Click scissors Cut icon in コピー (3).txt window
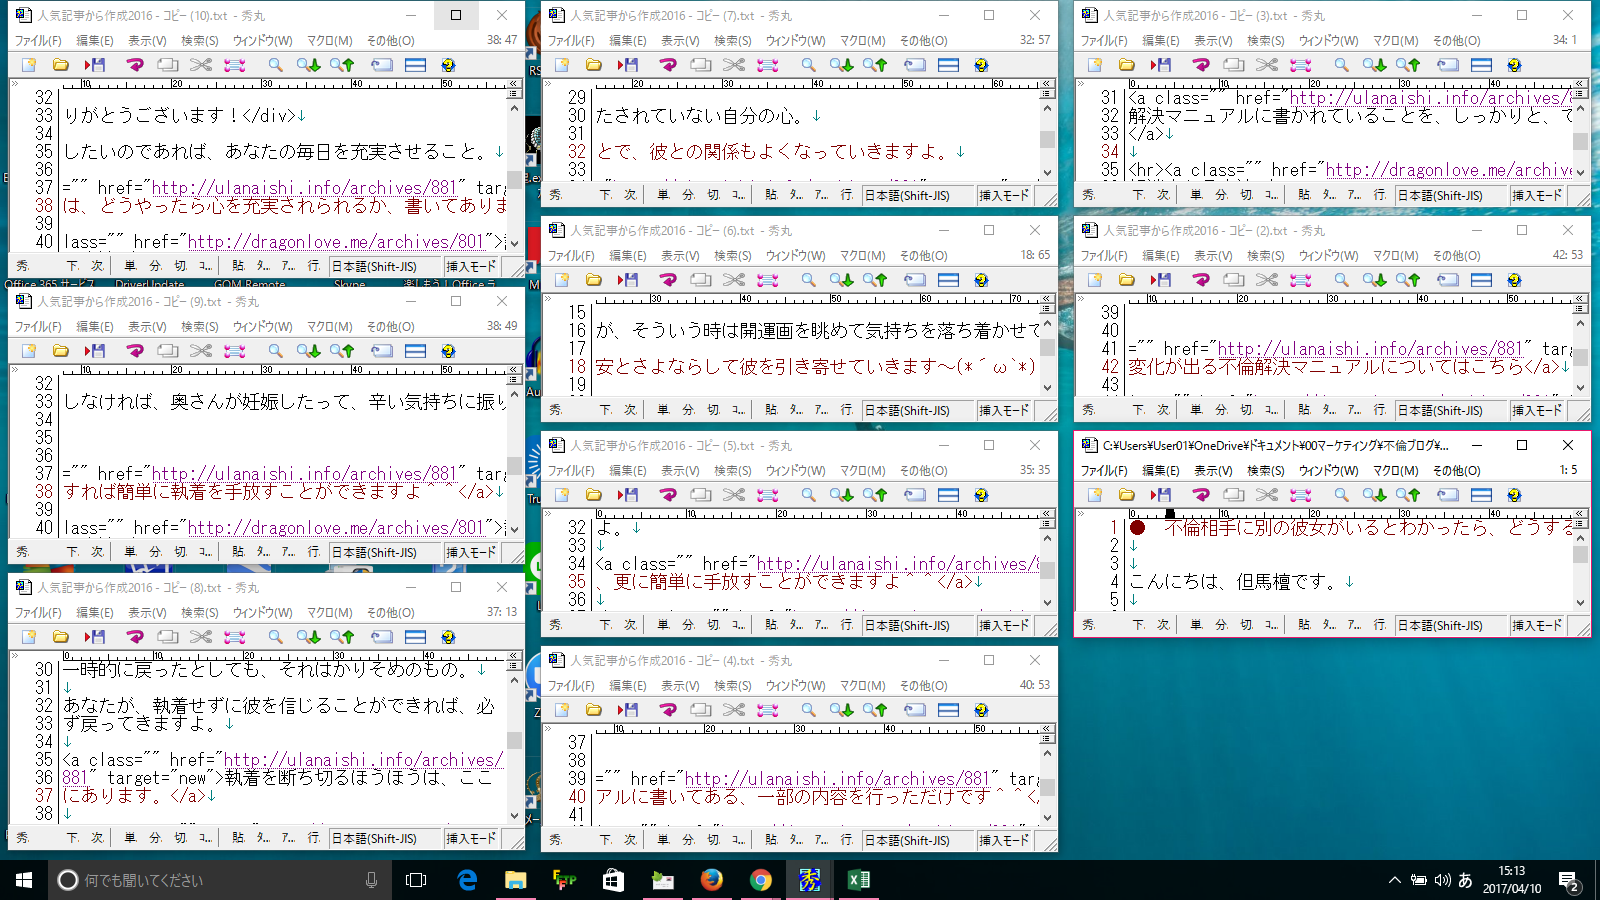 coord(1267,65)
